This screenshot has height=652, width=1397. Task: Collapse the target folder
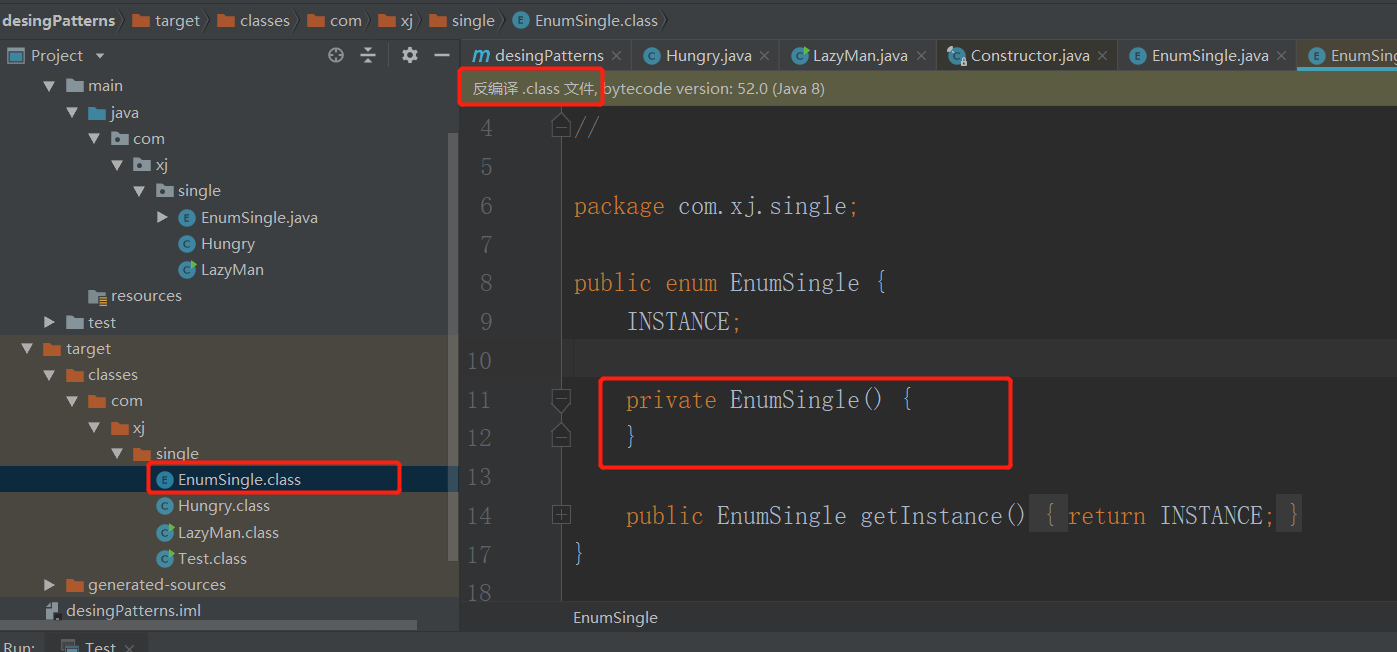click(27, 349)
